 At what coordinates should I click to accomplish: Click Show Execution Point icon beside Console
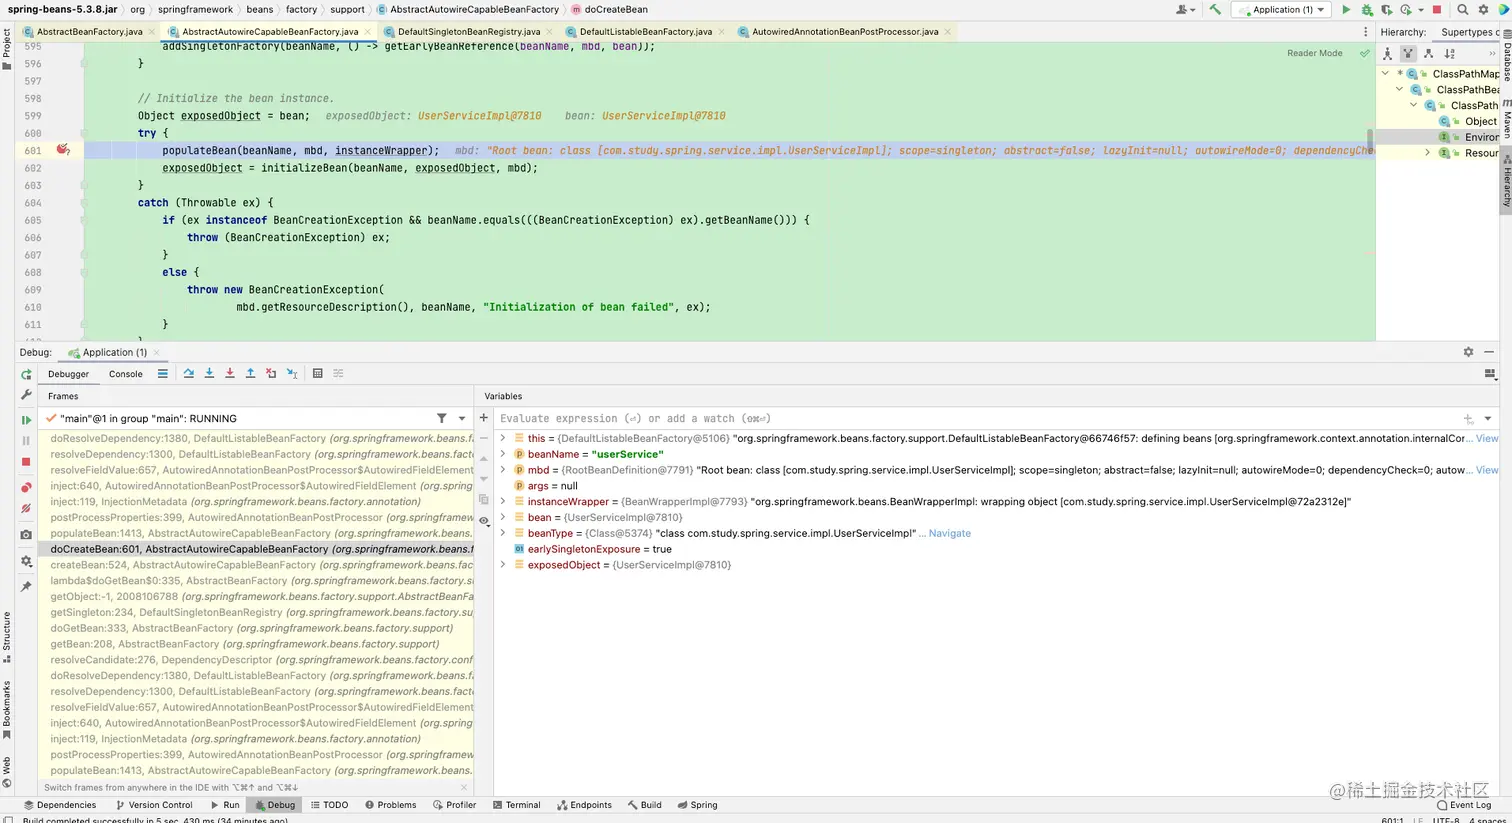[x=162, y=373]
